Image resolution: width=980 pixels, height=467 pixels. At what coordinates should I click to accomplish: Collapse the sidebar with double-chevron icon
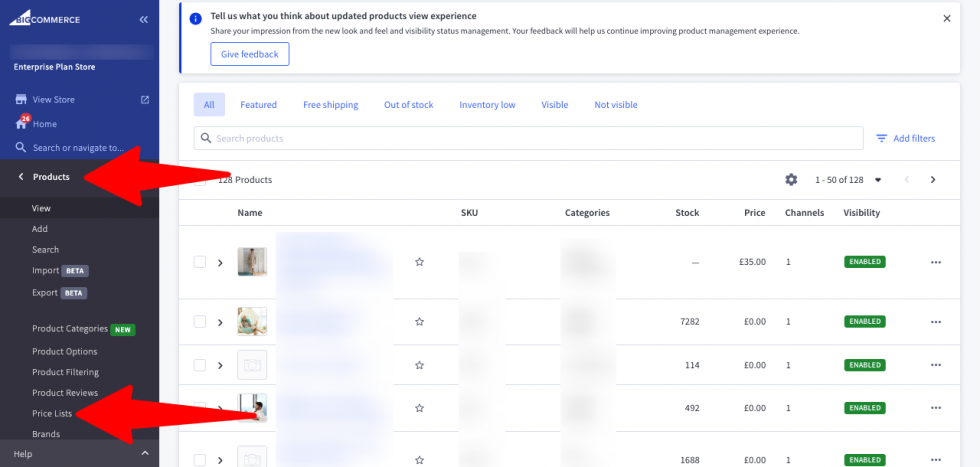point(144,19)
